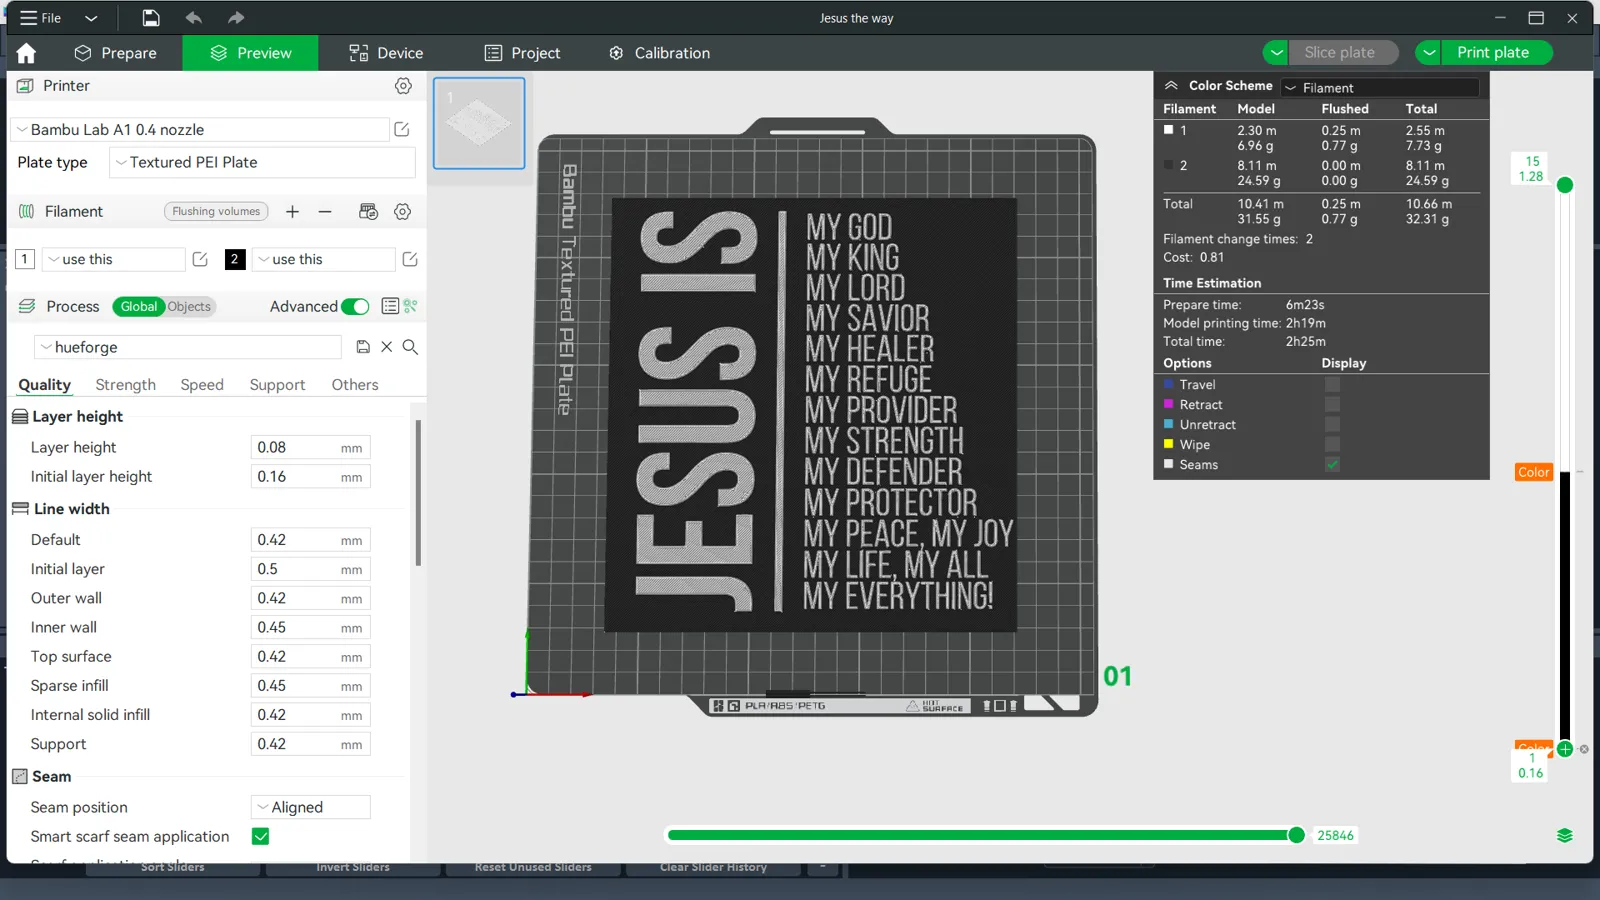The width and height of the screenshot is (1600, 900).
Task: Enable the Travel display checkbox
Action: pyautogui.click(x=1332, y=384)
